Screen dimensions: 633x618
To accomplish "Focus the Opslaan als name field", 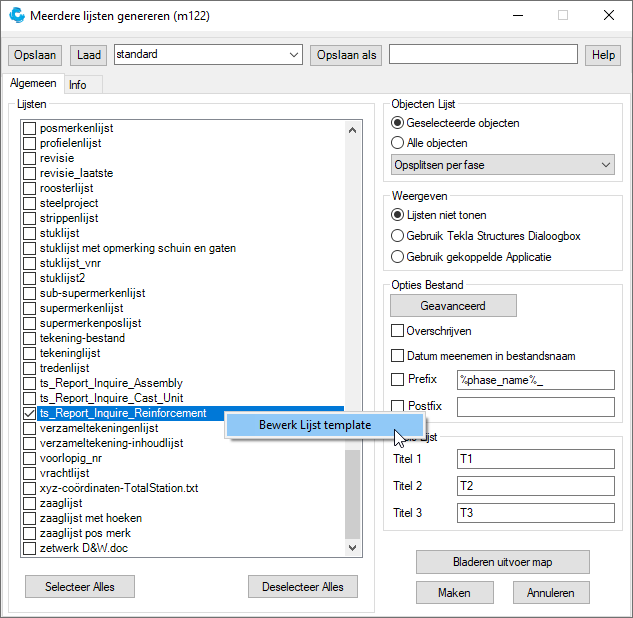I will (483, 54).
